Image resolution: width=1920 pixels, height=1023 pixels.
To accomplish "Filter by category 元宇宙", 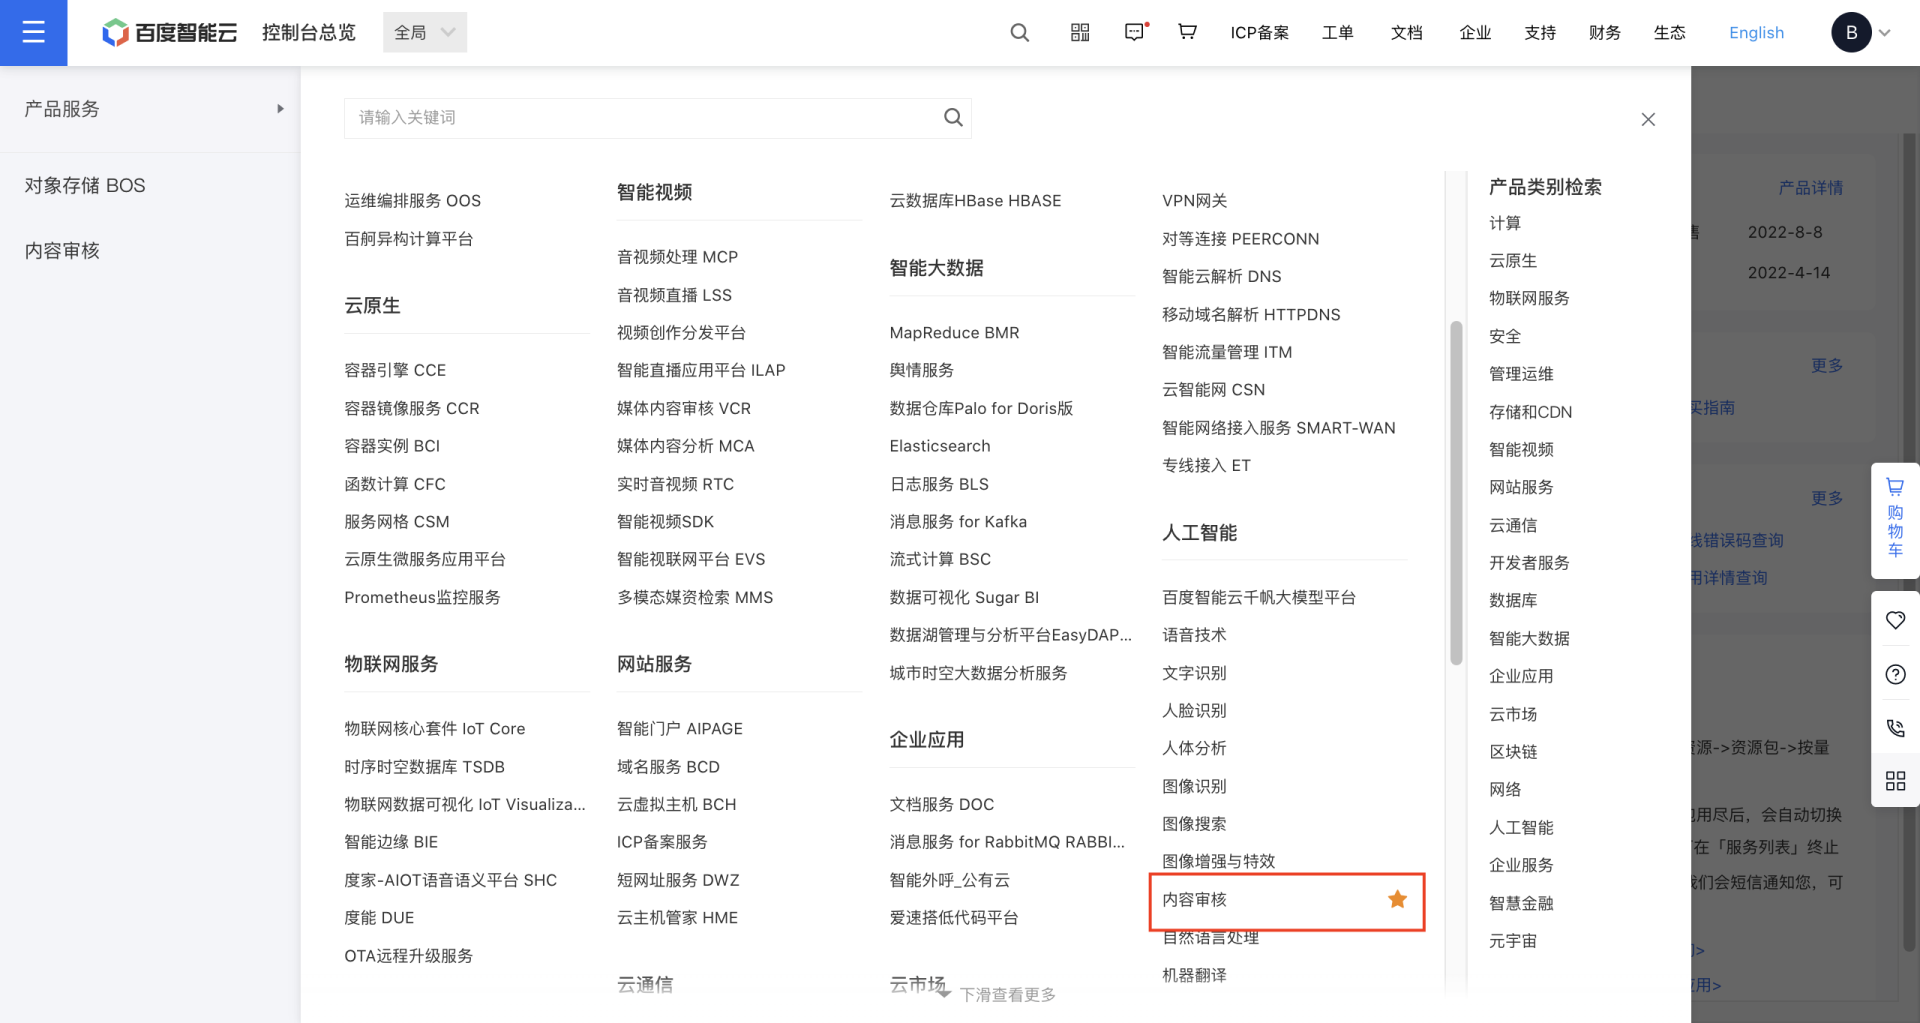I will click(1512, 940).
